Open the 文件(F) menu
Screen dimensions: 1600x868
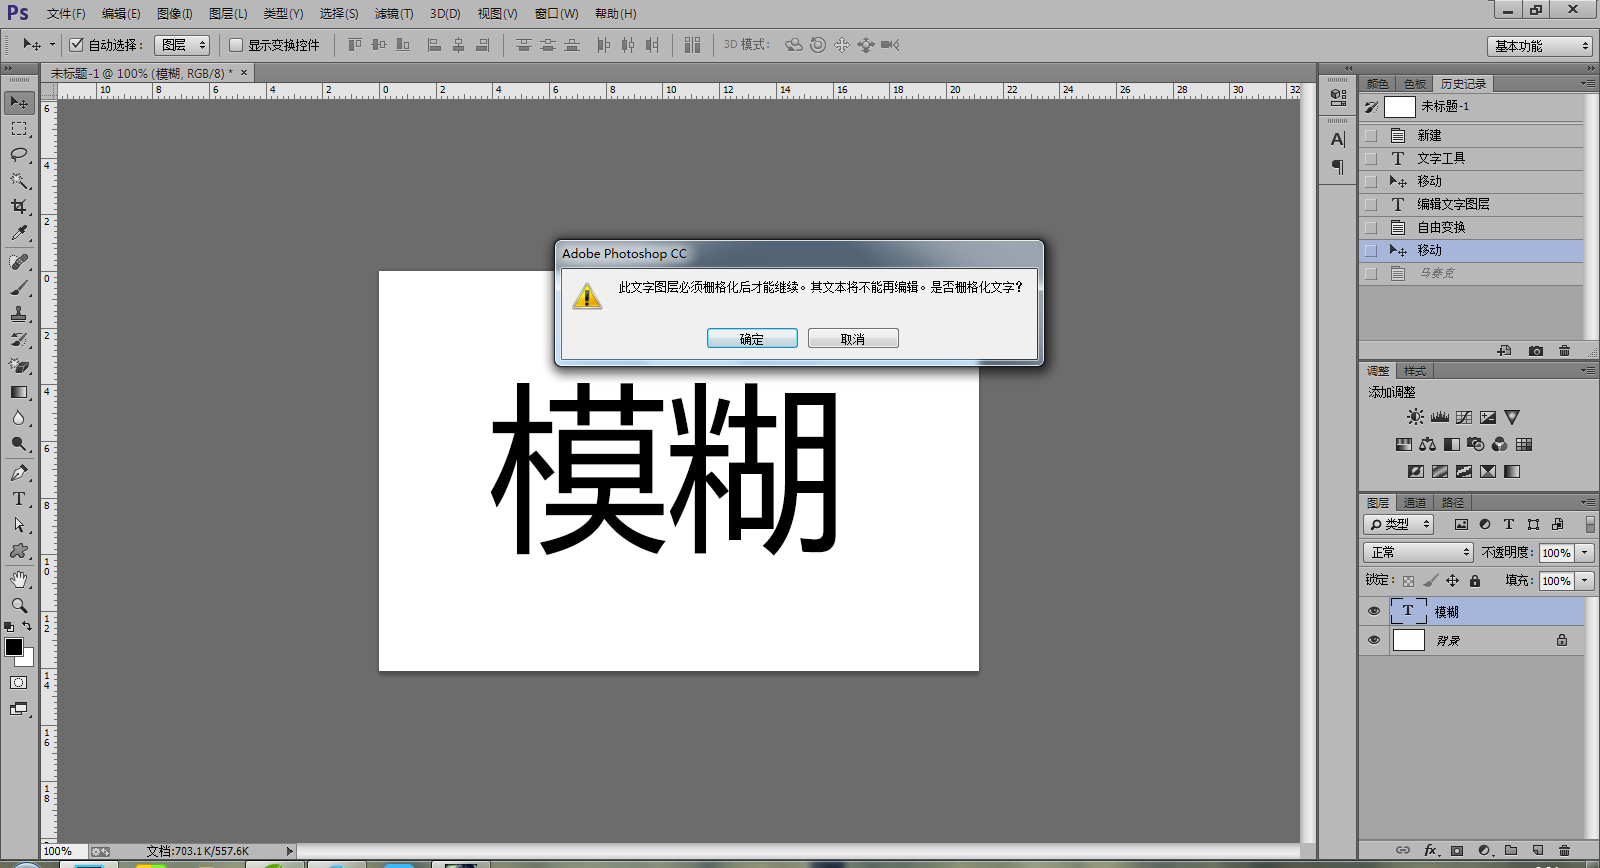tap(66, 14)
